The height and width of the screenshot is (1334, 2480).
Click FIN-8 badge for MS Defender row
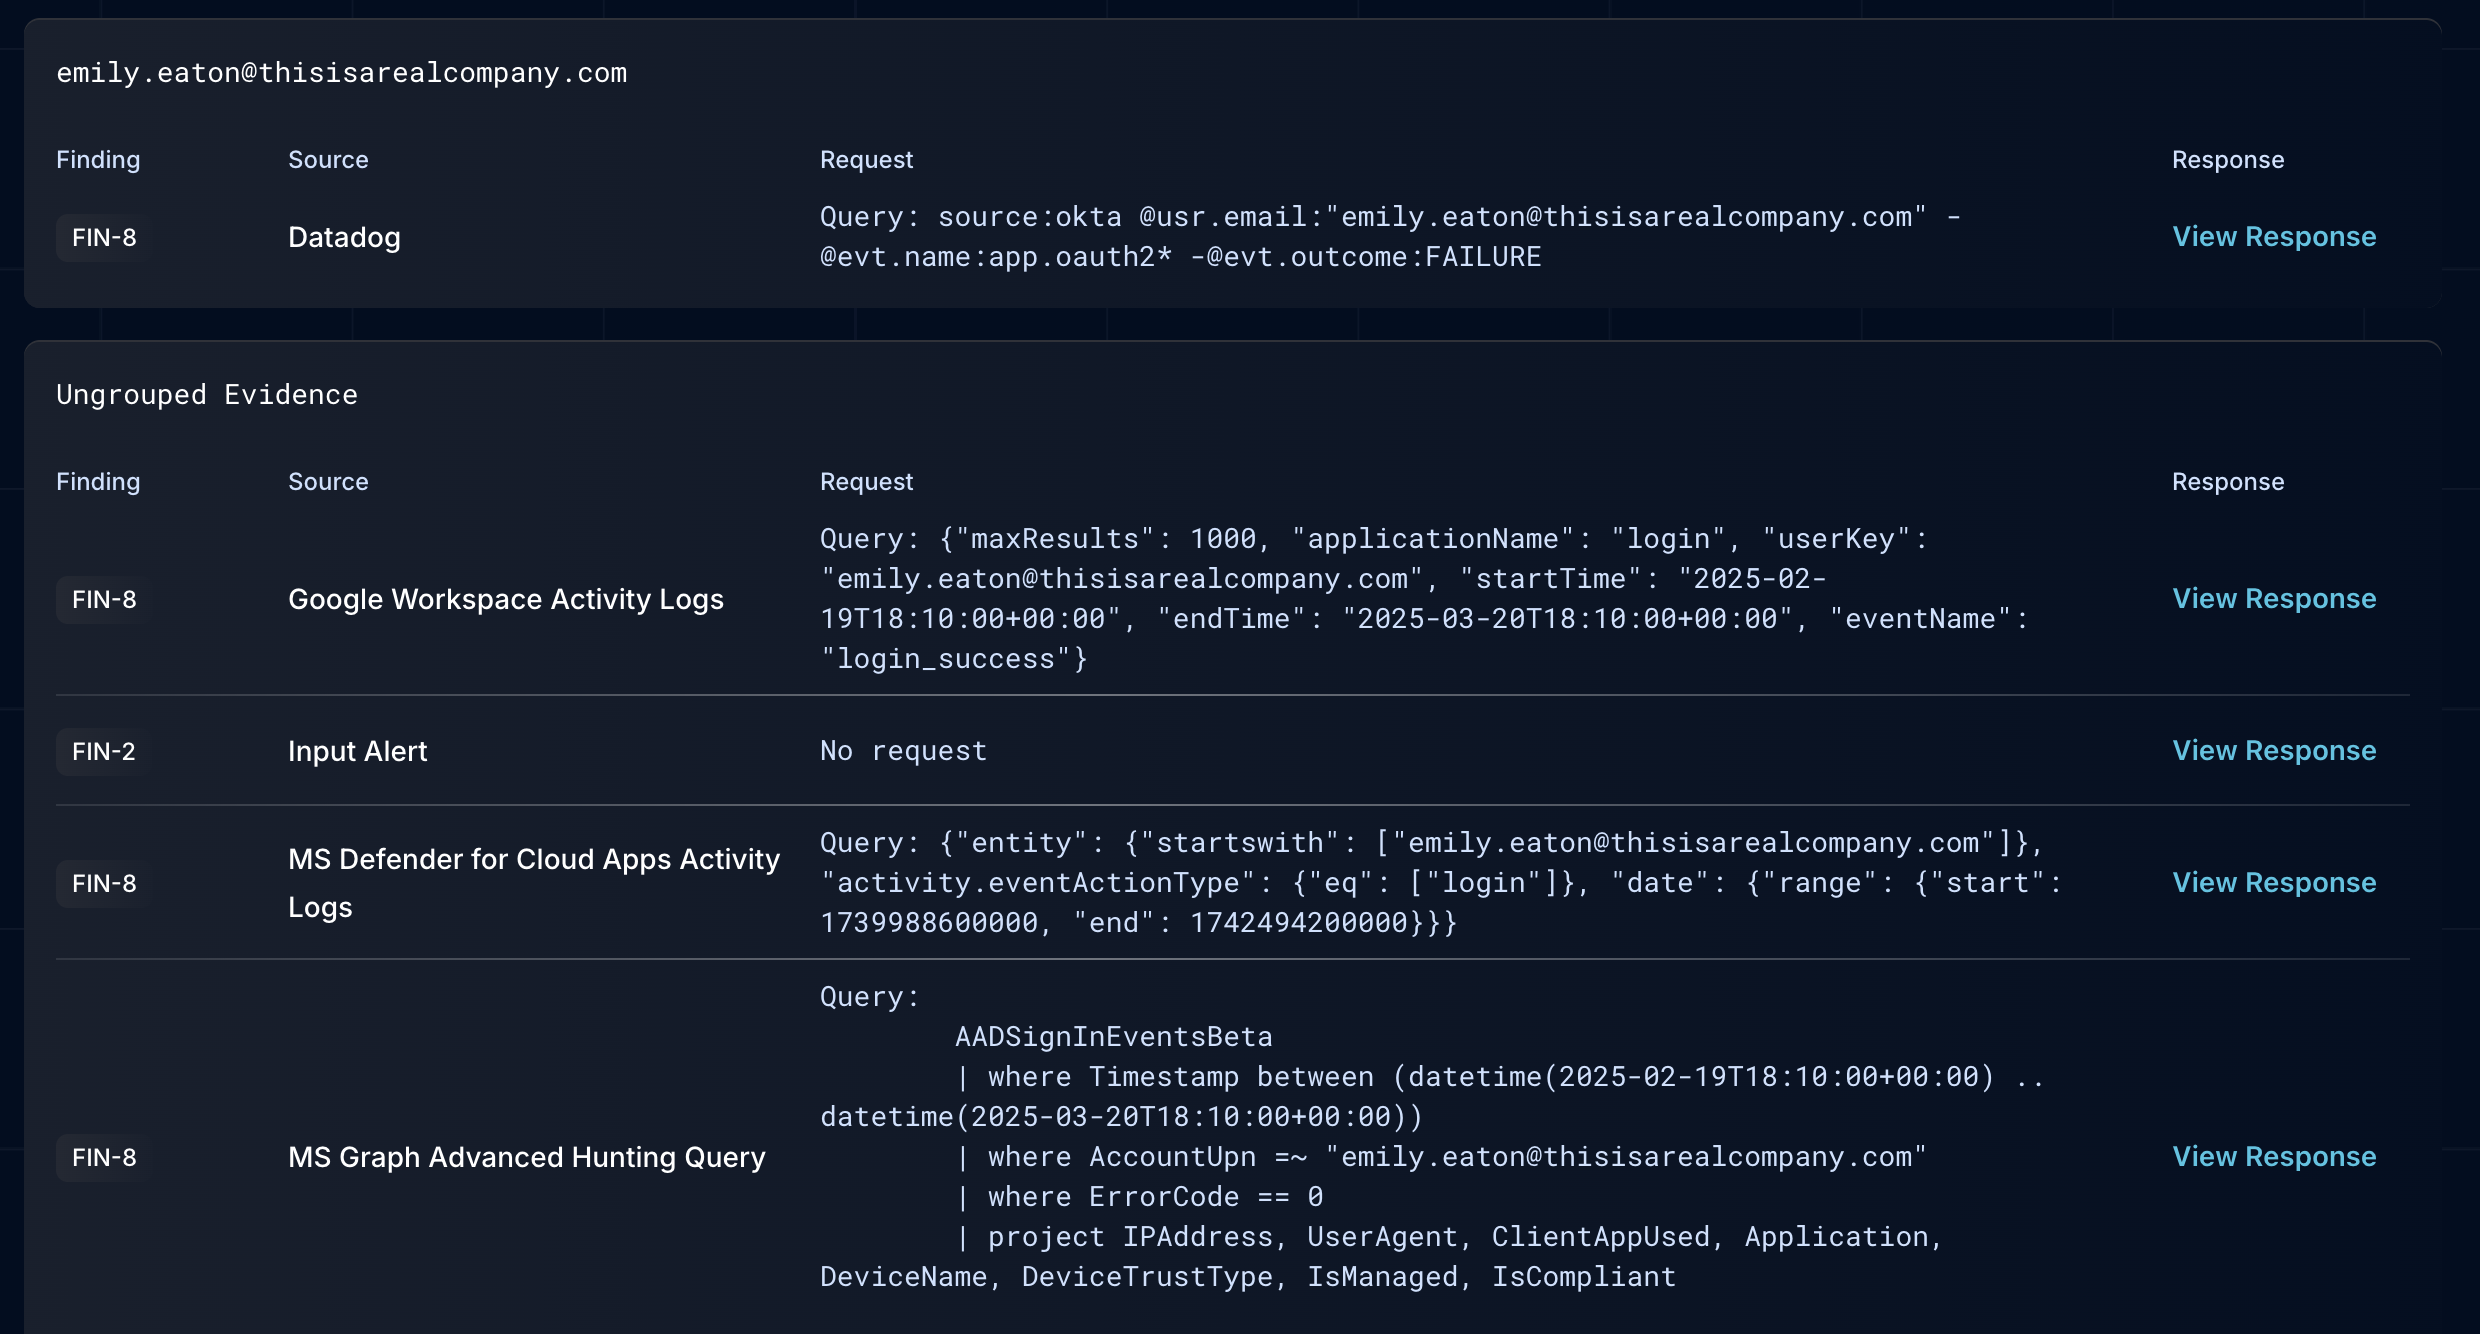click(x=104, y=884)
